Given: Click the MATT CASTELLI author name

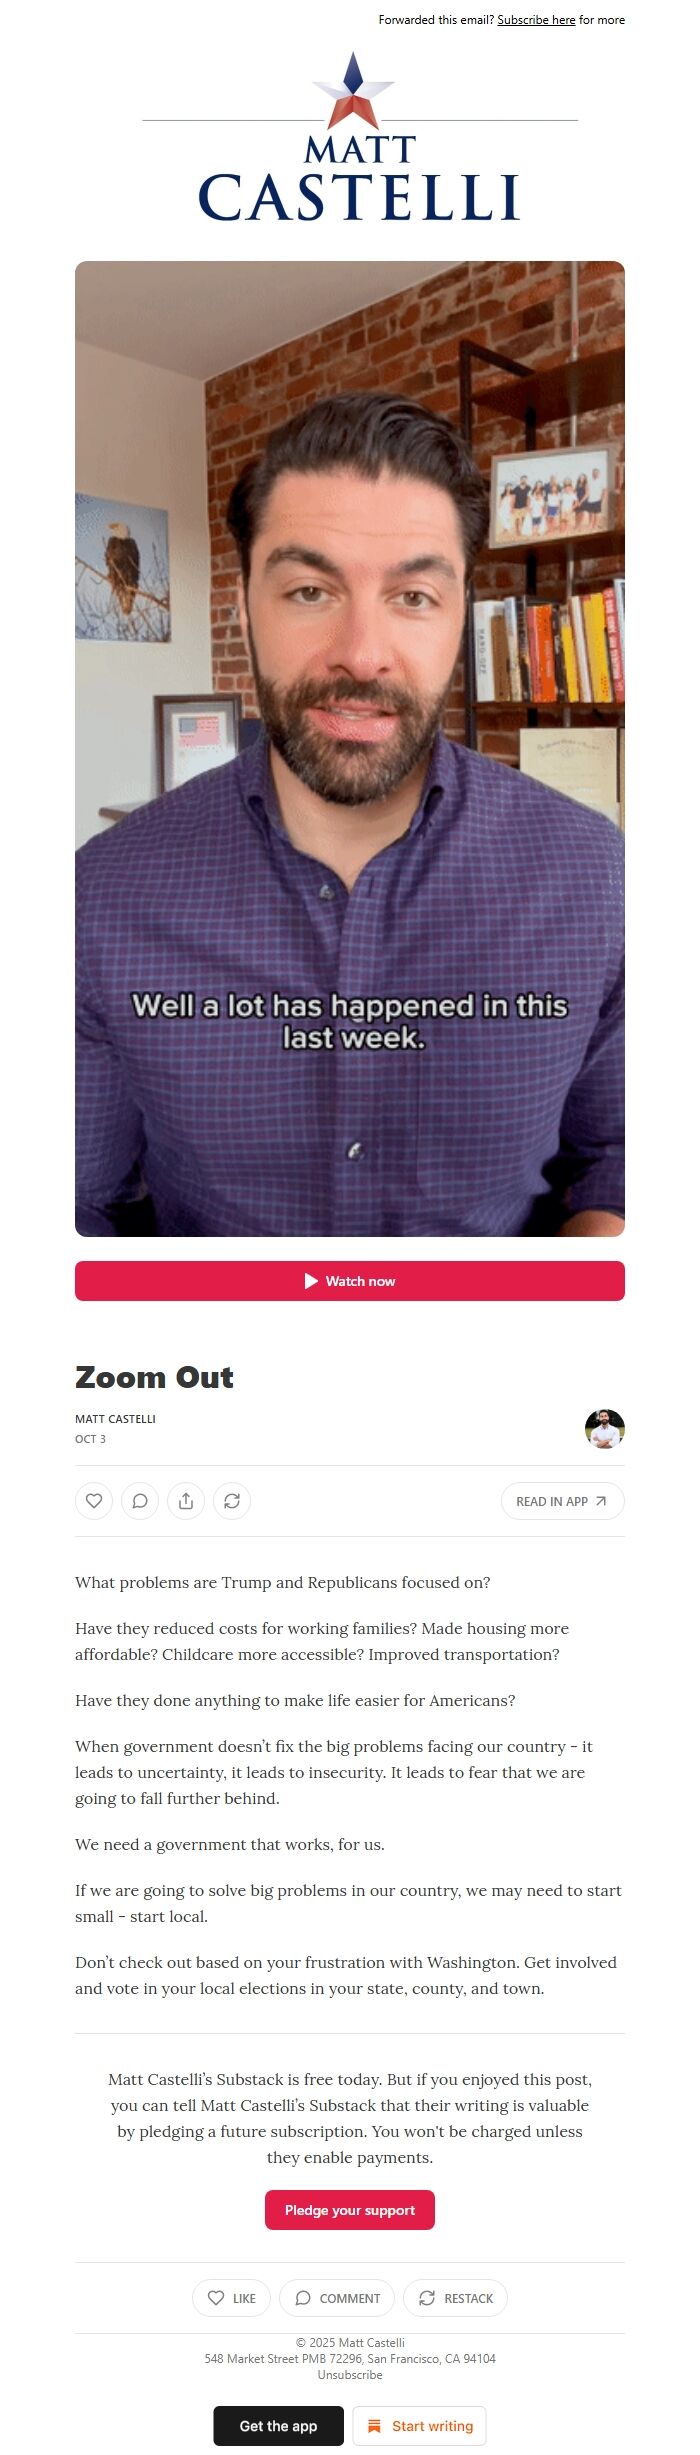Looking at the screenshot, I should click(115, 1419).
